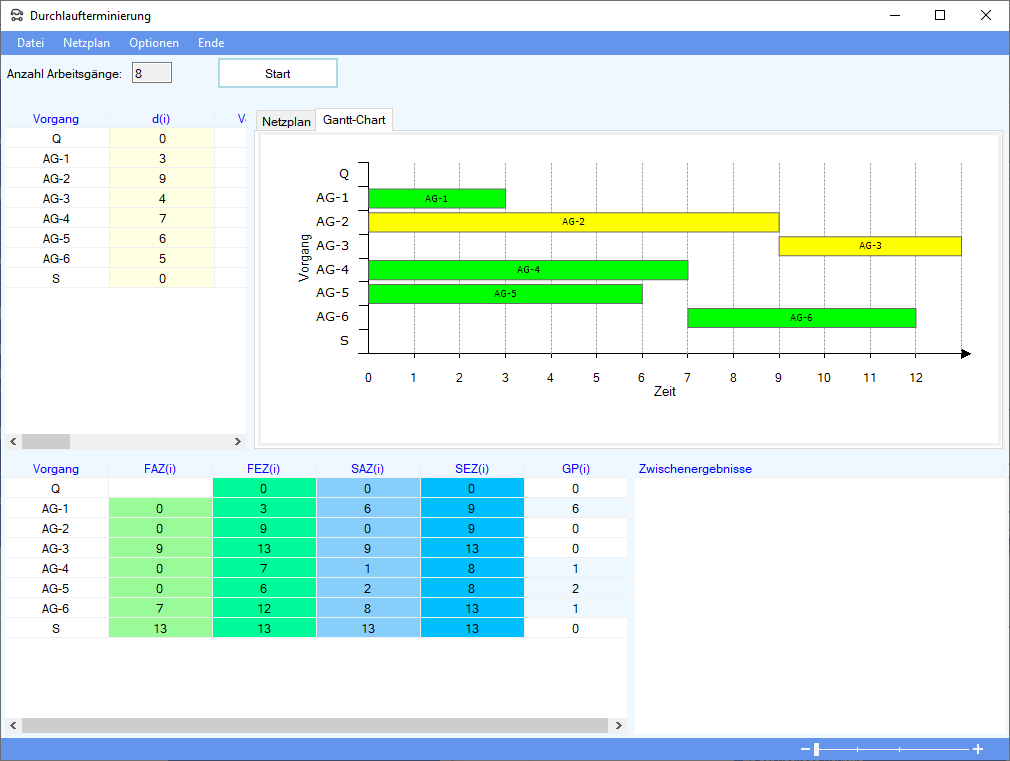
Task: Click right scroll arrow of upper d(i) table
Action: point(238,441)
